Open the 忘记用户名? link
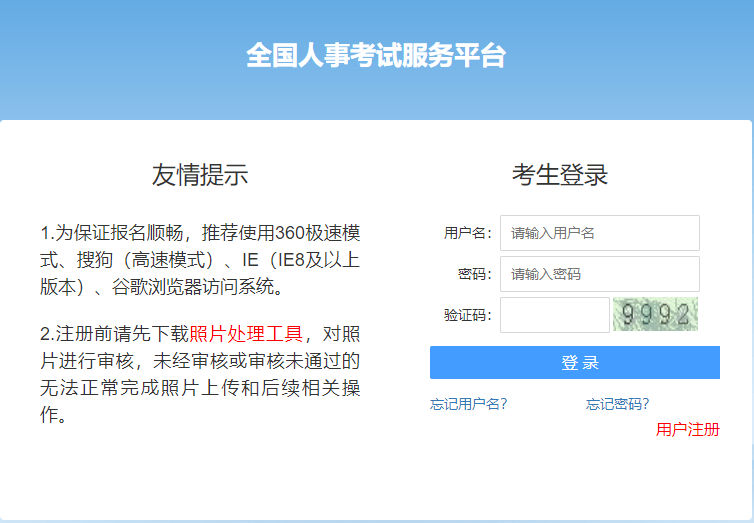 468,404
